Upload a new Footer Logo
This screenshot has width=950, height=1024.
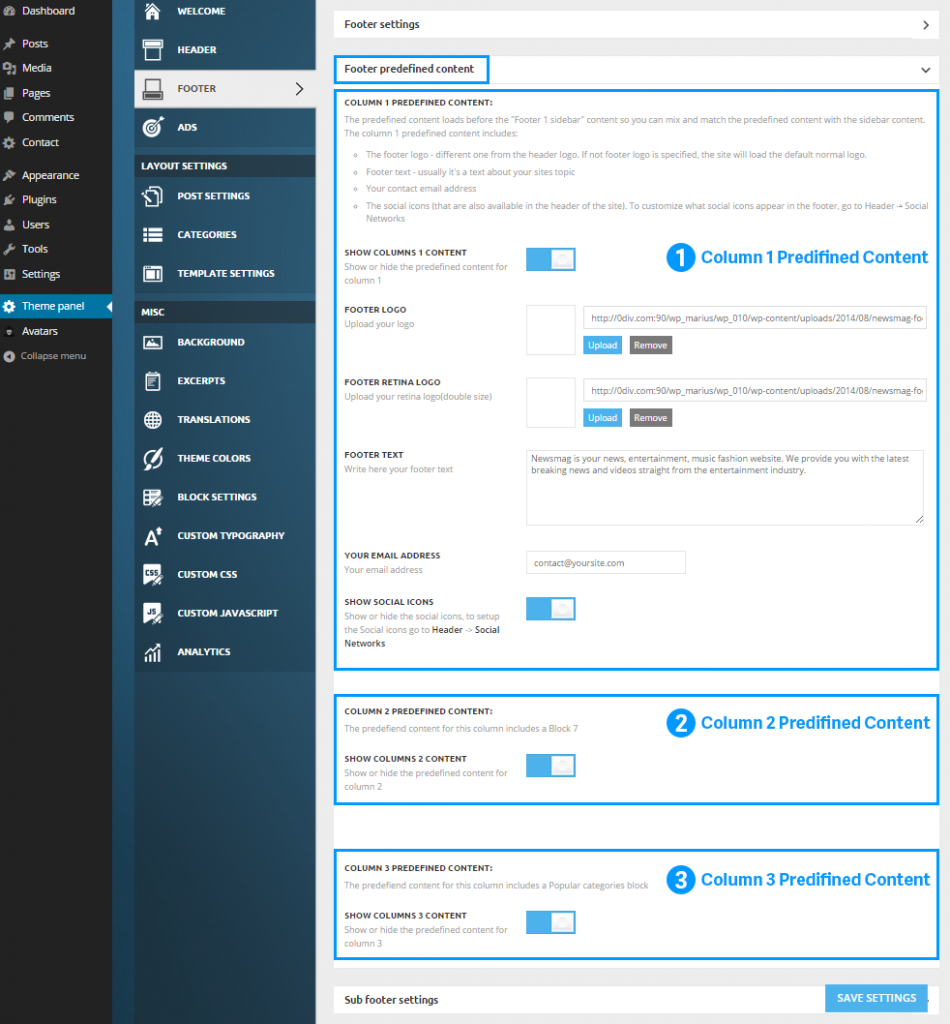tap(602, 344)
